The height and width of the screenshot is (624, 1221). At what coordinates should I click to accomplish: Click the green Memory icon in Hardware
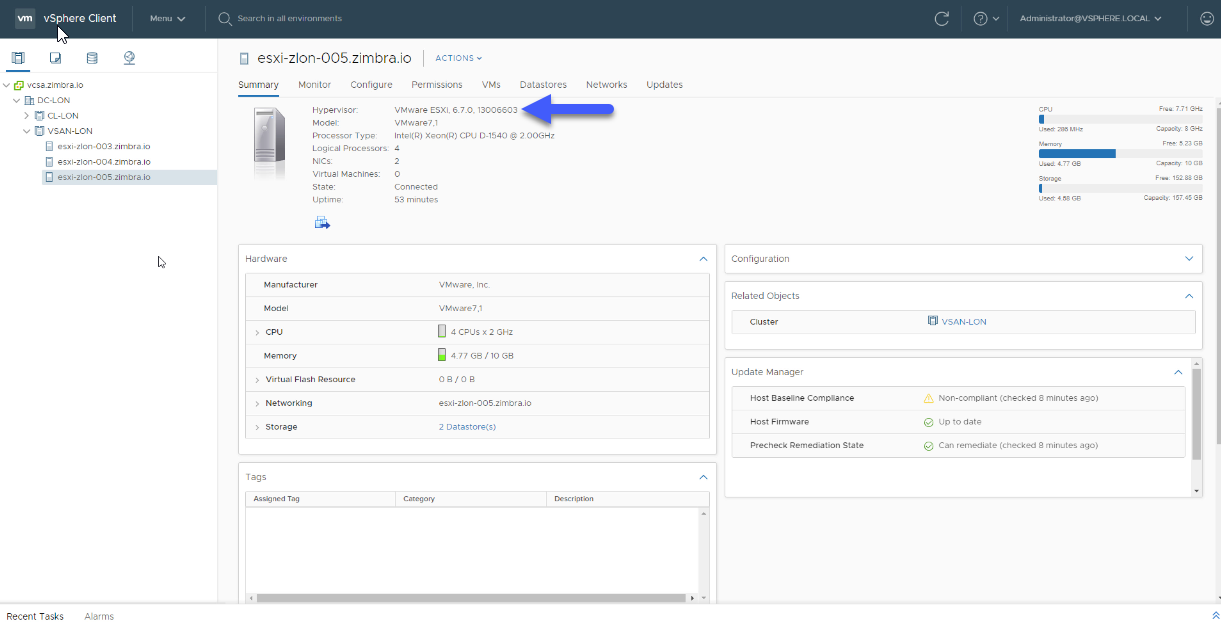[x=442, y=355]
